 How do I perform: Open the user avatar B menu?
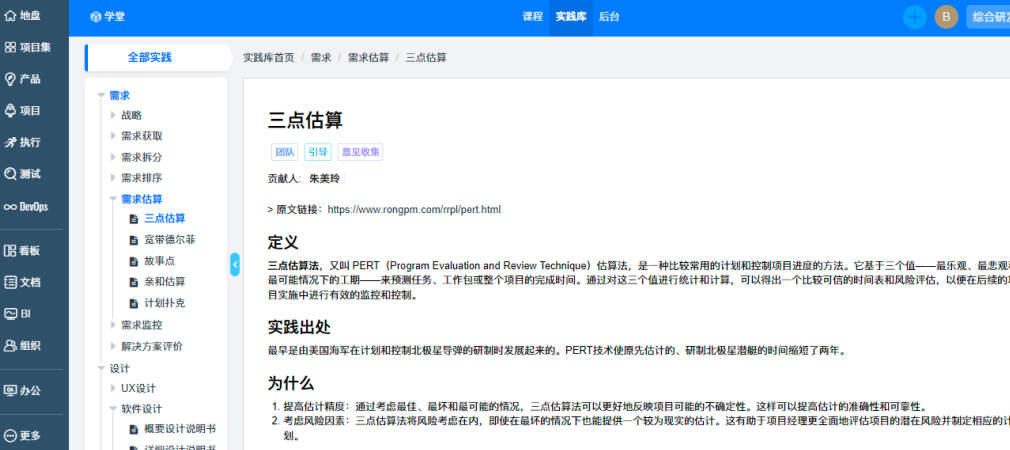pyautogui.click(x=945, y=17)
